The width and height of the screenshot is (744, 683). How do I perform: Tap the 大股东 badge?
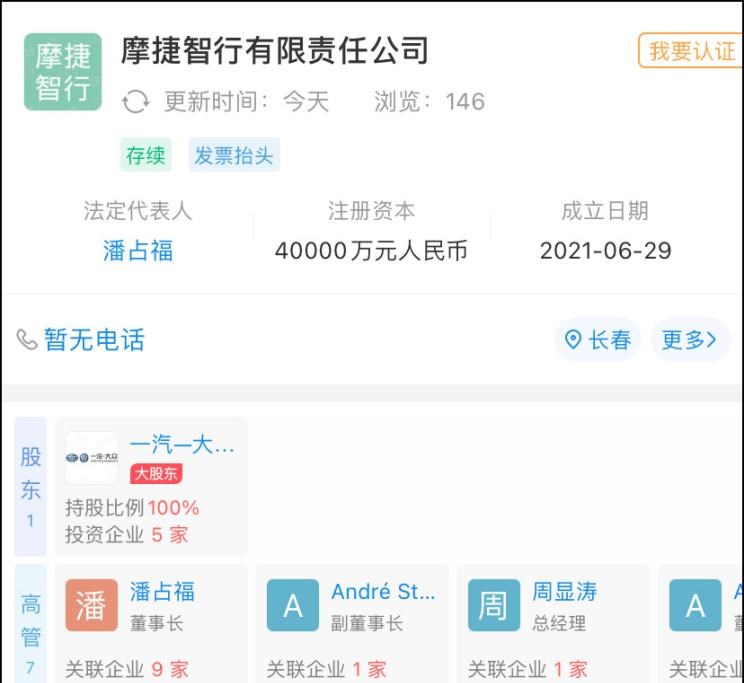156,473
